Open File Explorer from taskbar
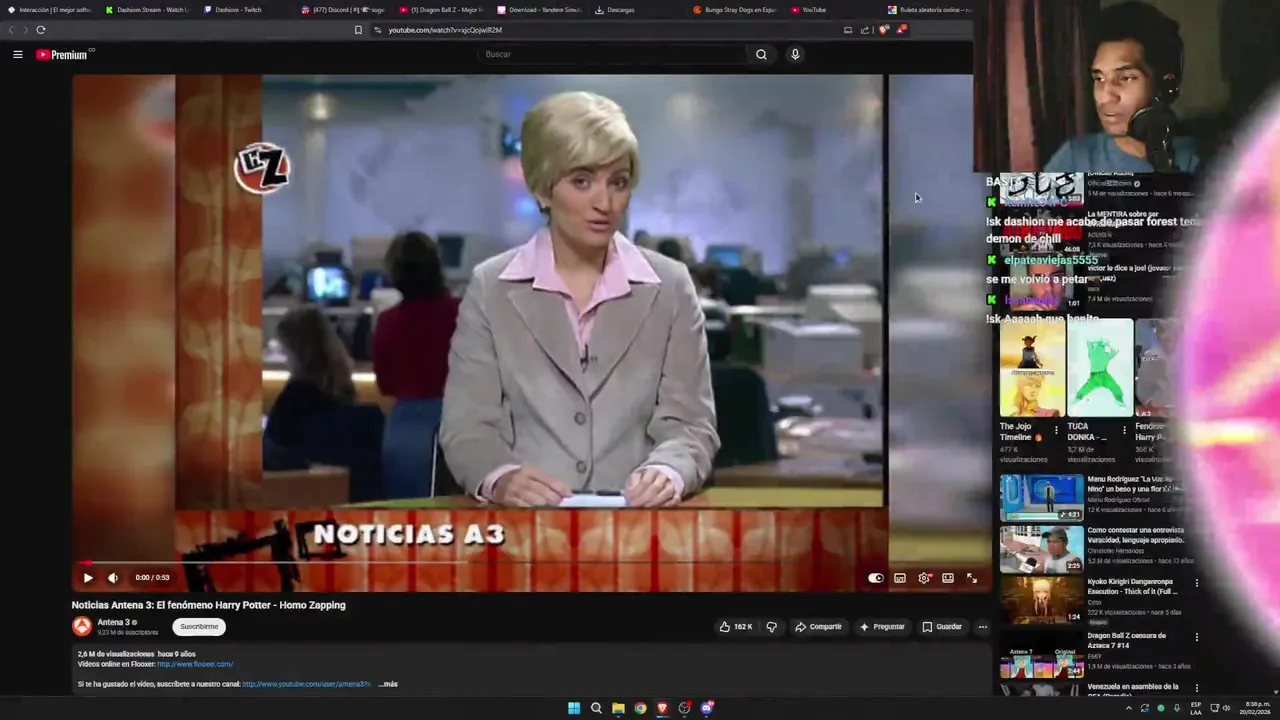This screenshot has width=1280, height=720. point(618,708)
